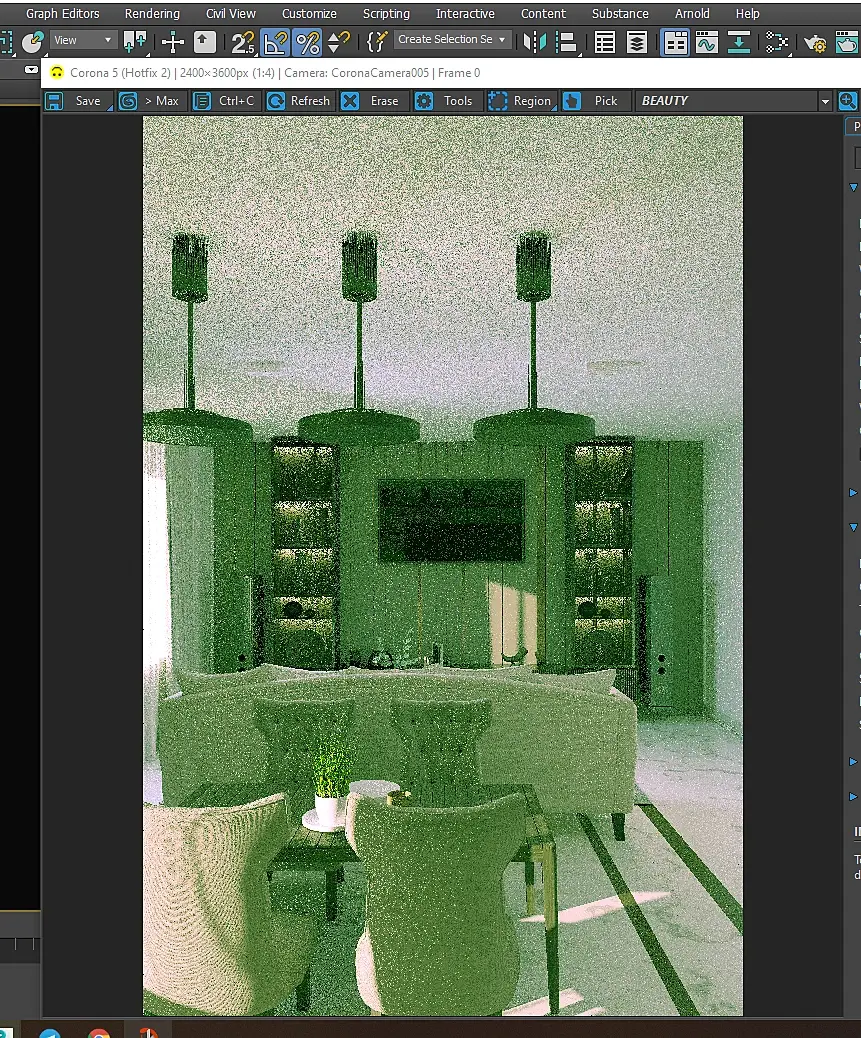This screenshot has width=861, height=1038.
Task: Open the Rendered Frame Window icon
Action: tap(847, 42)
